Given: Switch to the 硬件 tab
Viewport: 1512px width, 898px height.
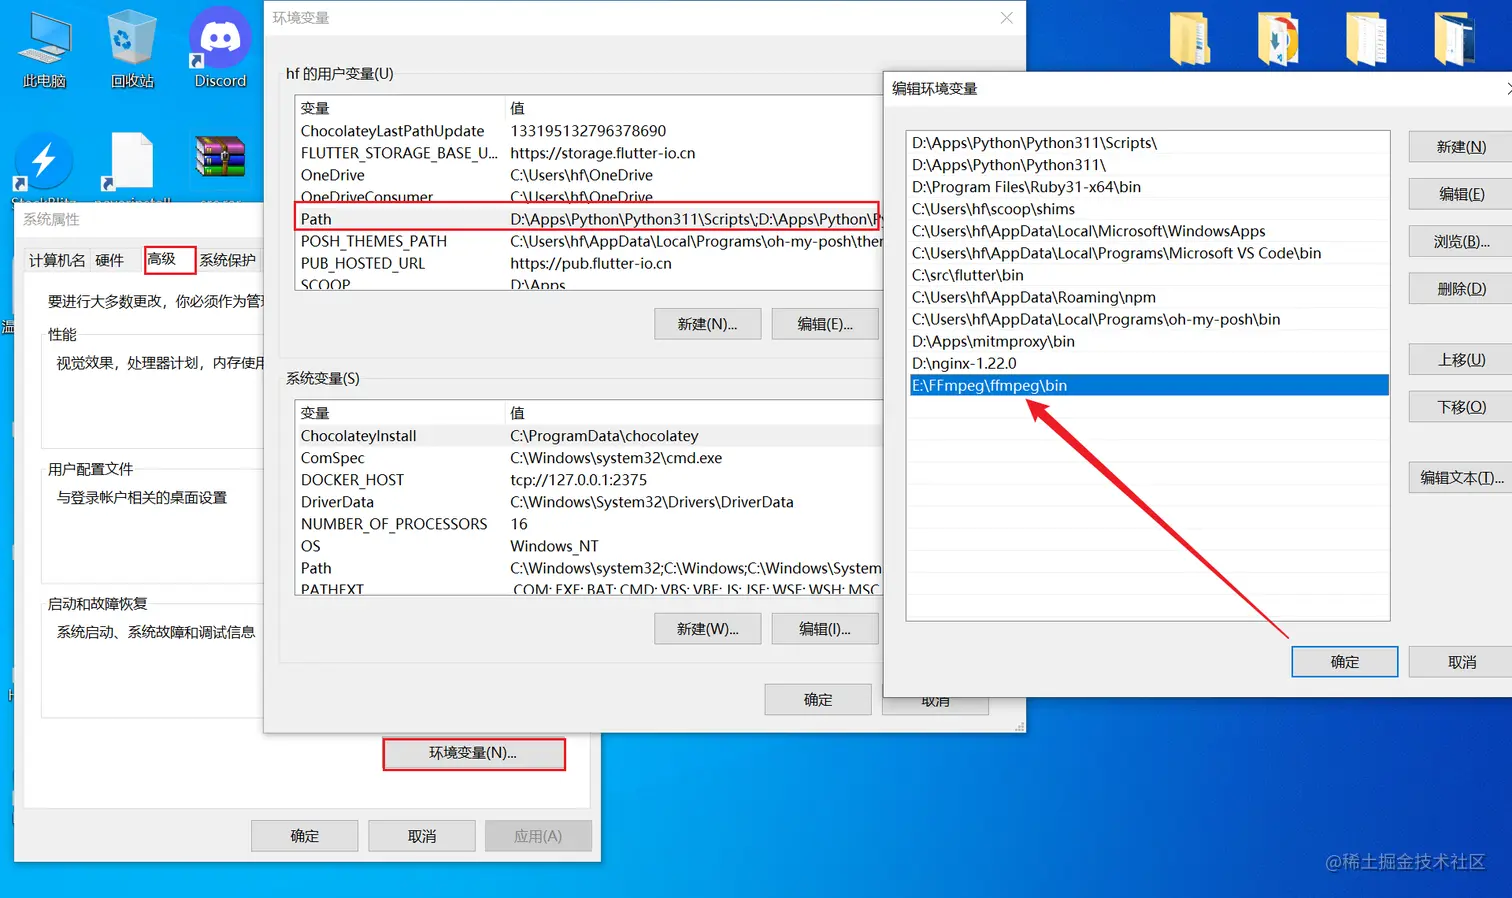Looking at the screenshot, I should (110, 260).
